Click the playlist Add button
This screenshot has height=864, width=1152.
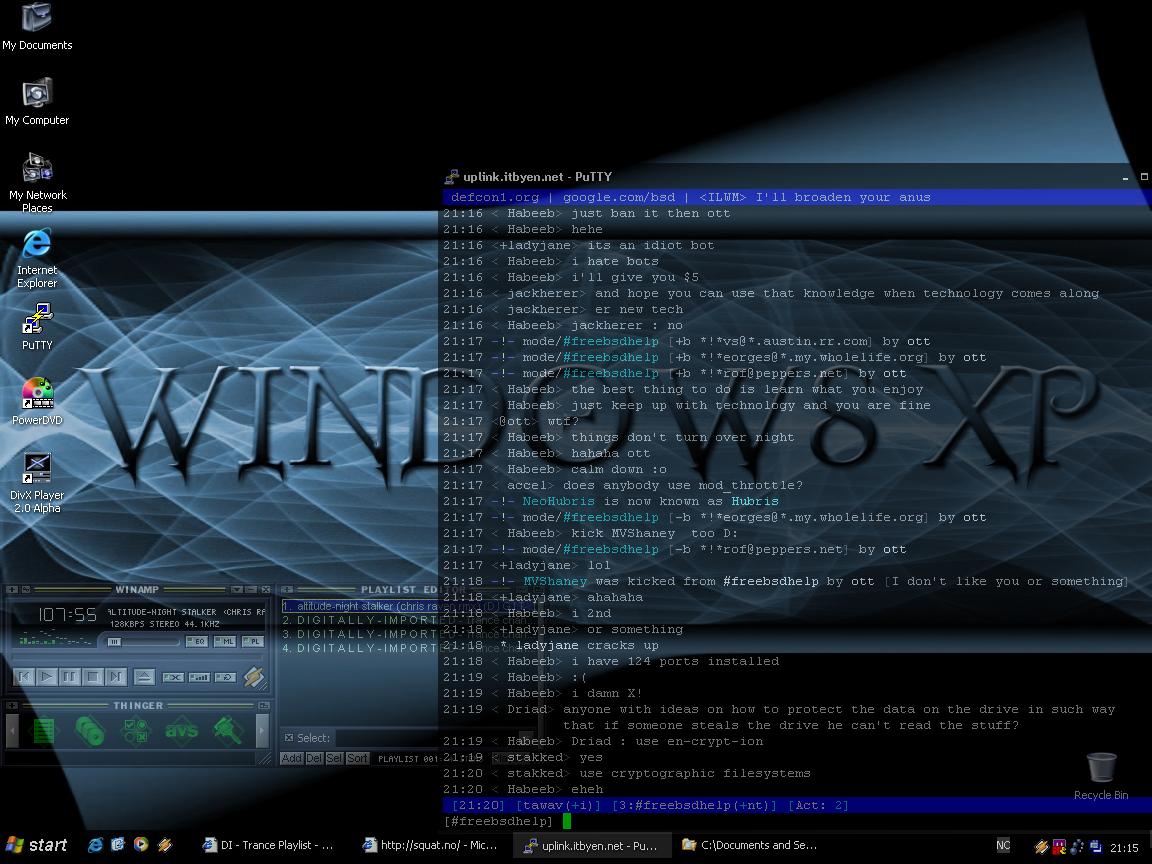click(x=292, y=758)
